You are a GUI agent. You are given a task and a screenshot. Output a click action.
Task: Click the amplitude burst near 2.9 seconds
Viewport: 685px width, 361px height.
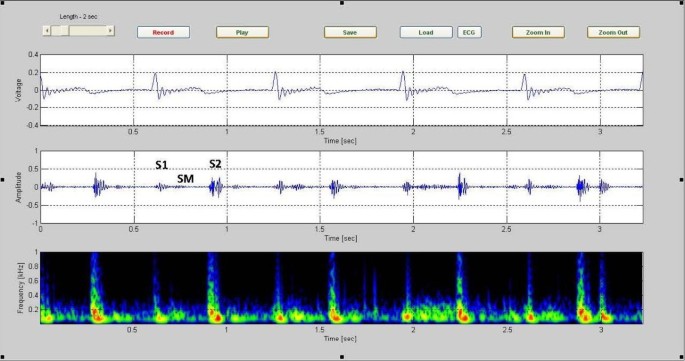click(581, 187)
